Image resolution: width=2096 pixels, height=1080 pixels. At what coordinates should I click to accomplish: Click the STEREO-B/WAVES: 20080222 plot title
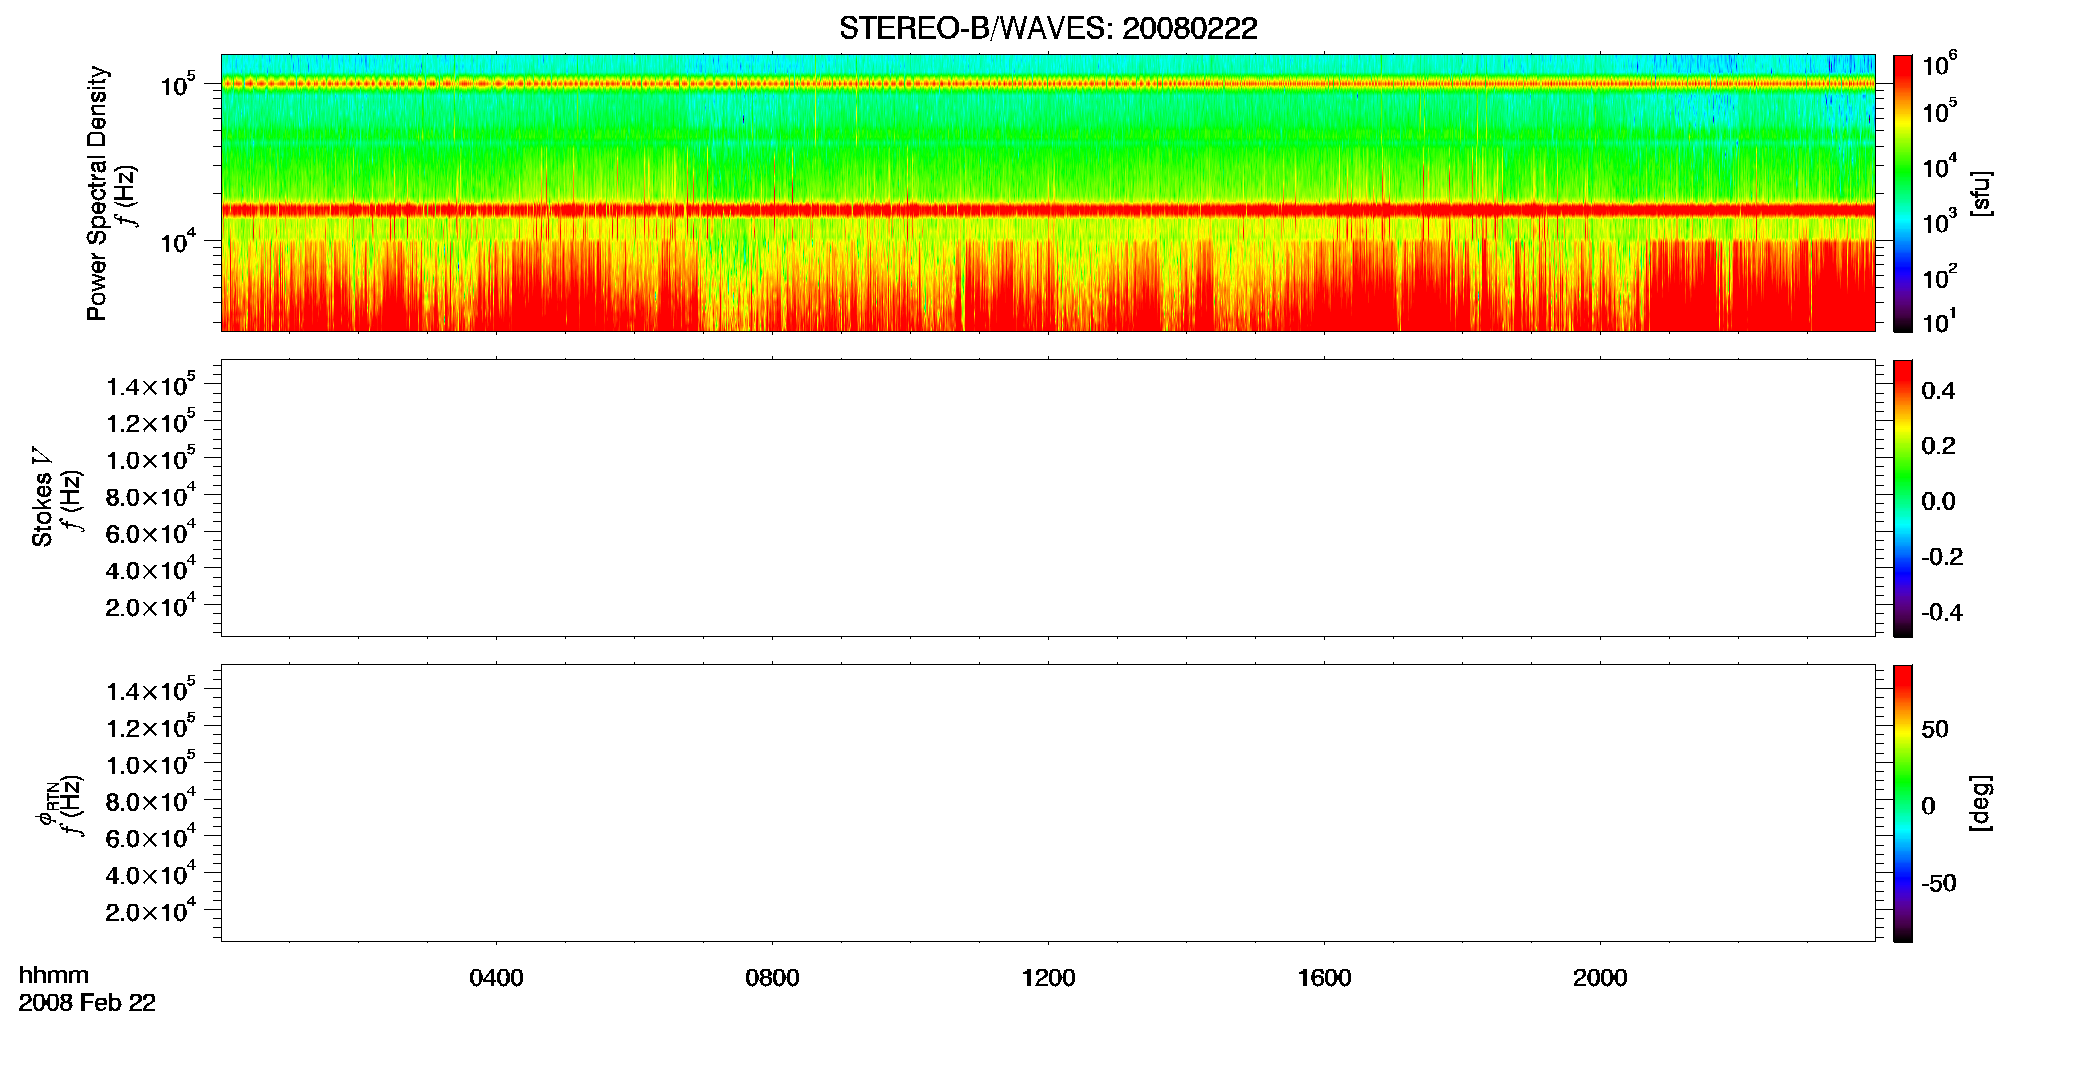[1048, 28]
